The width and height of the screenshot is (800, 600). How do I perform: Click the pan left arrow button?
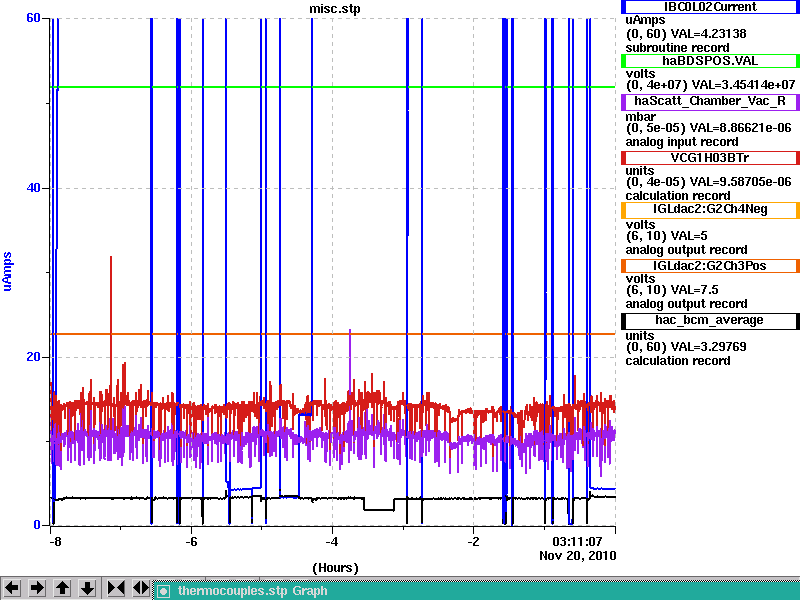(12, 588)
